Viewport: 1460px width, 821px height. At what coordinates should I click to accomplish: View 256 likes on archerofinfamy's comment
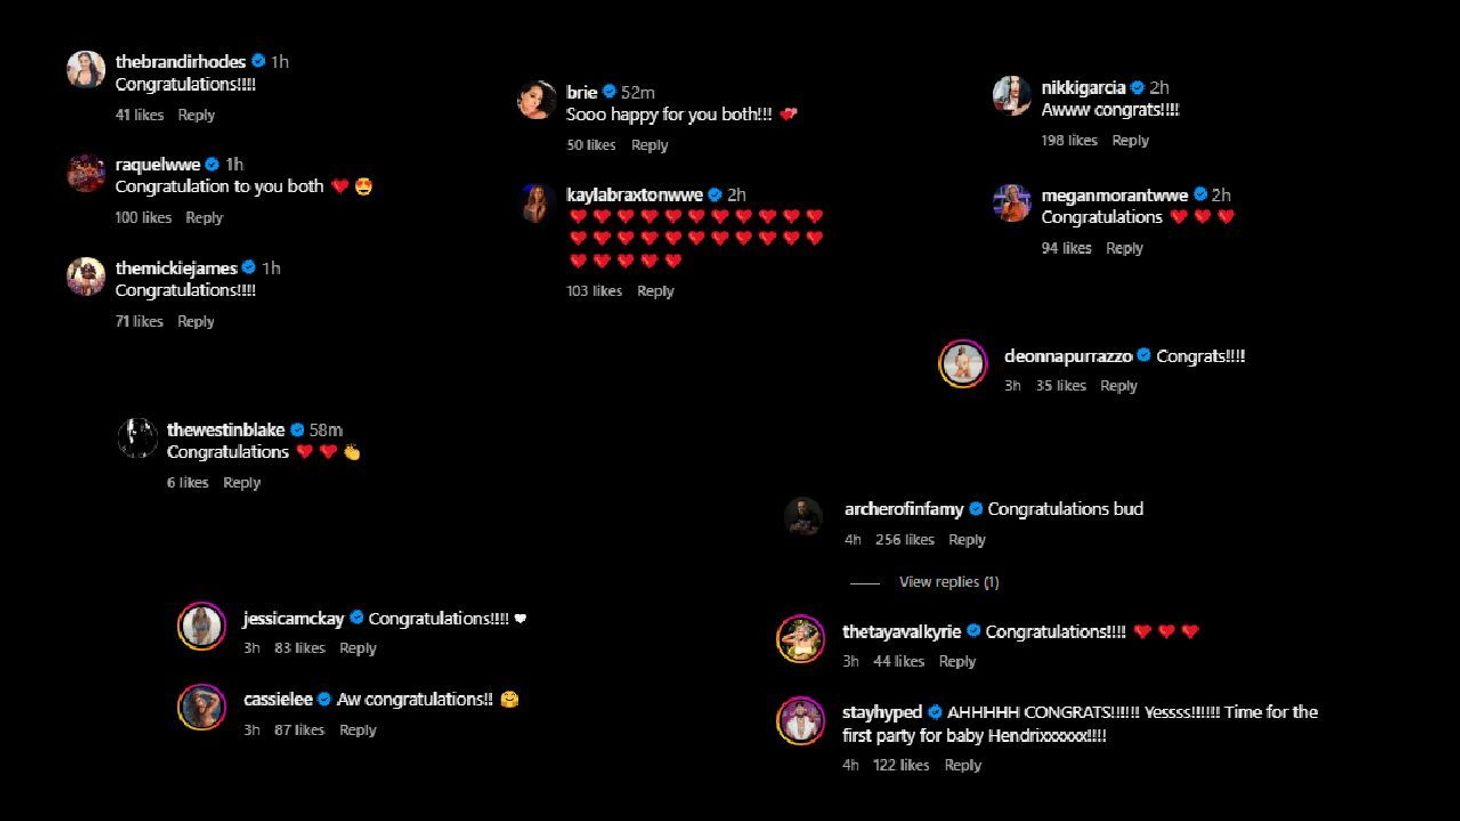coord(905,539)
